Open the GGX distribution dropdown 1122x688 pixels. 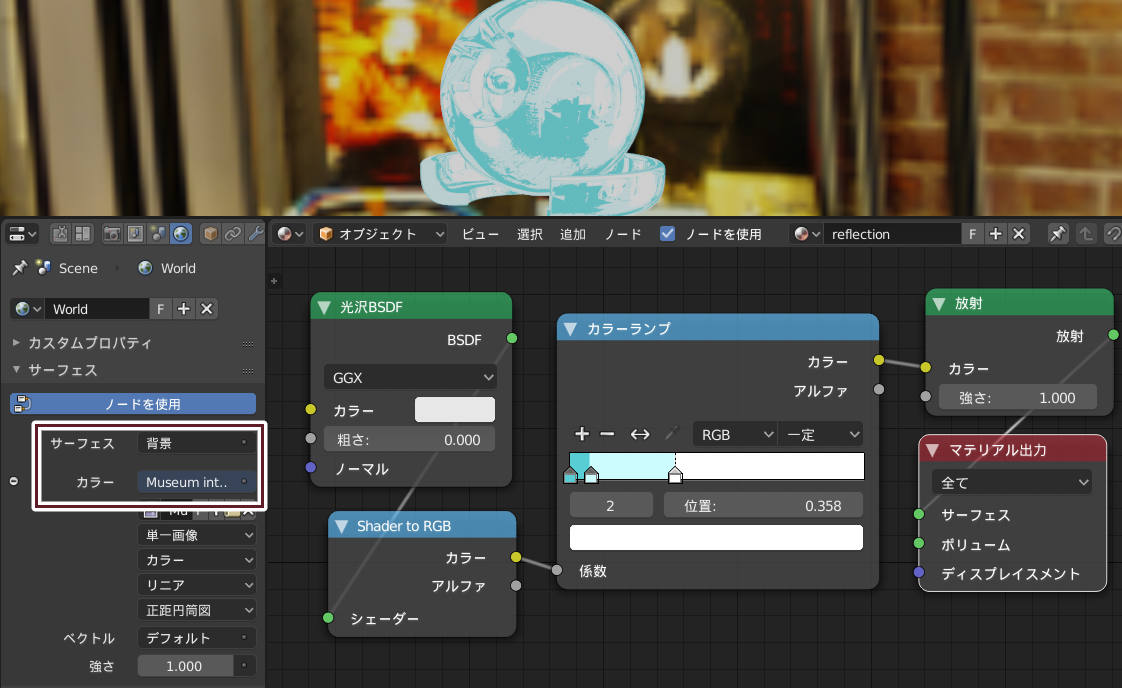pyautogui.click(x=410, y=377)
